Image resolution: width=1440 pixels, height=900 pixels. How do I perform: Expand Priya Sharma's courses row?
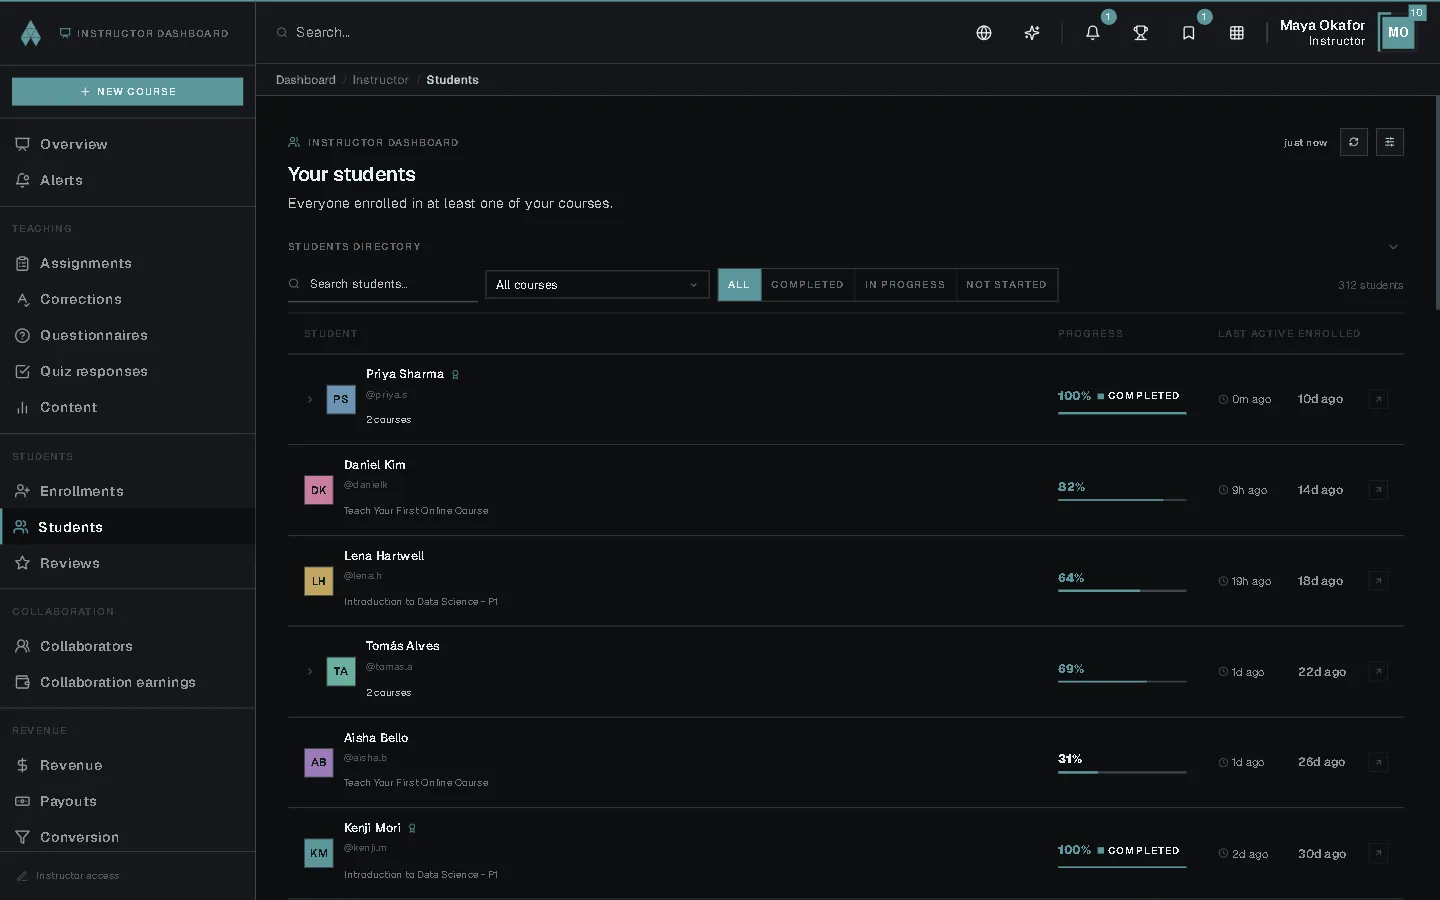coord(310,399)
